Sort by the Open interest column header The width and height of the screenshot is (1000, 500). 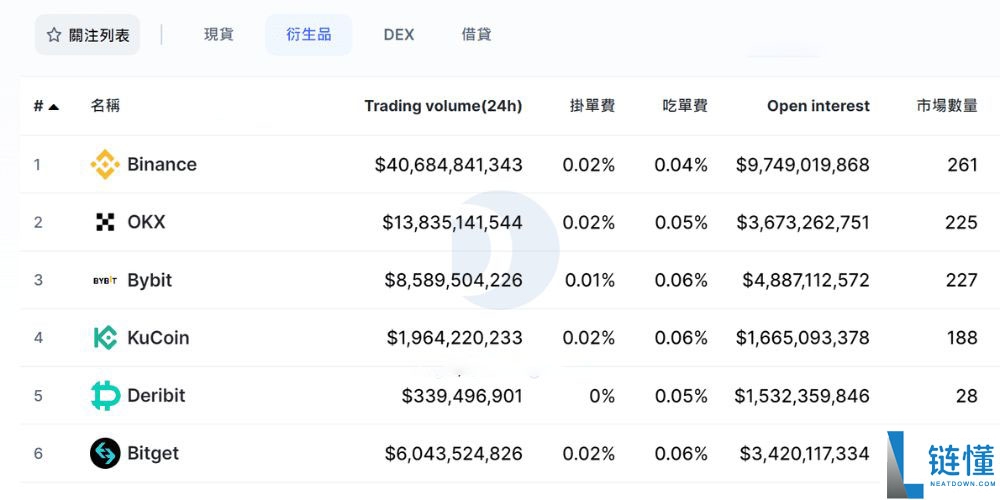(818, 106)
